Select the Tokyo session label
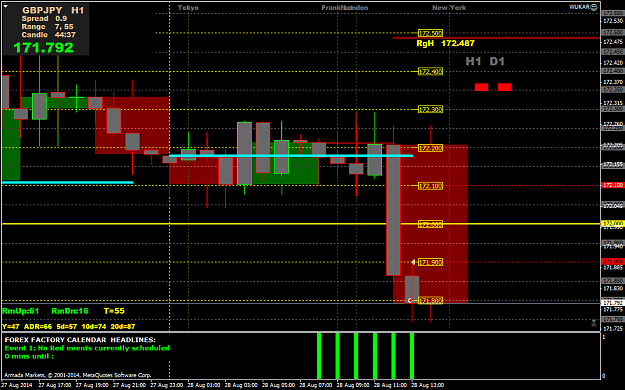 pos(188,8)
